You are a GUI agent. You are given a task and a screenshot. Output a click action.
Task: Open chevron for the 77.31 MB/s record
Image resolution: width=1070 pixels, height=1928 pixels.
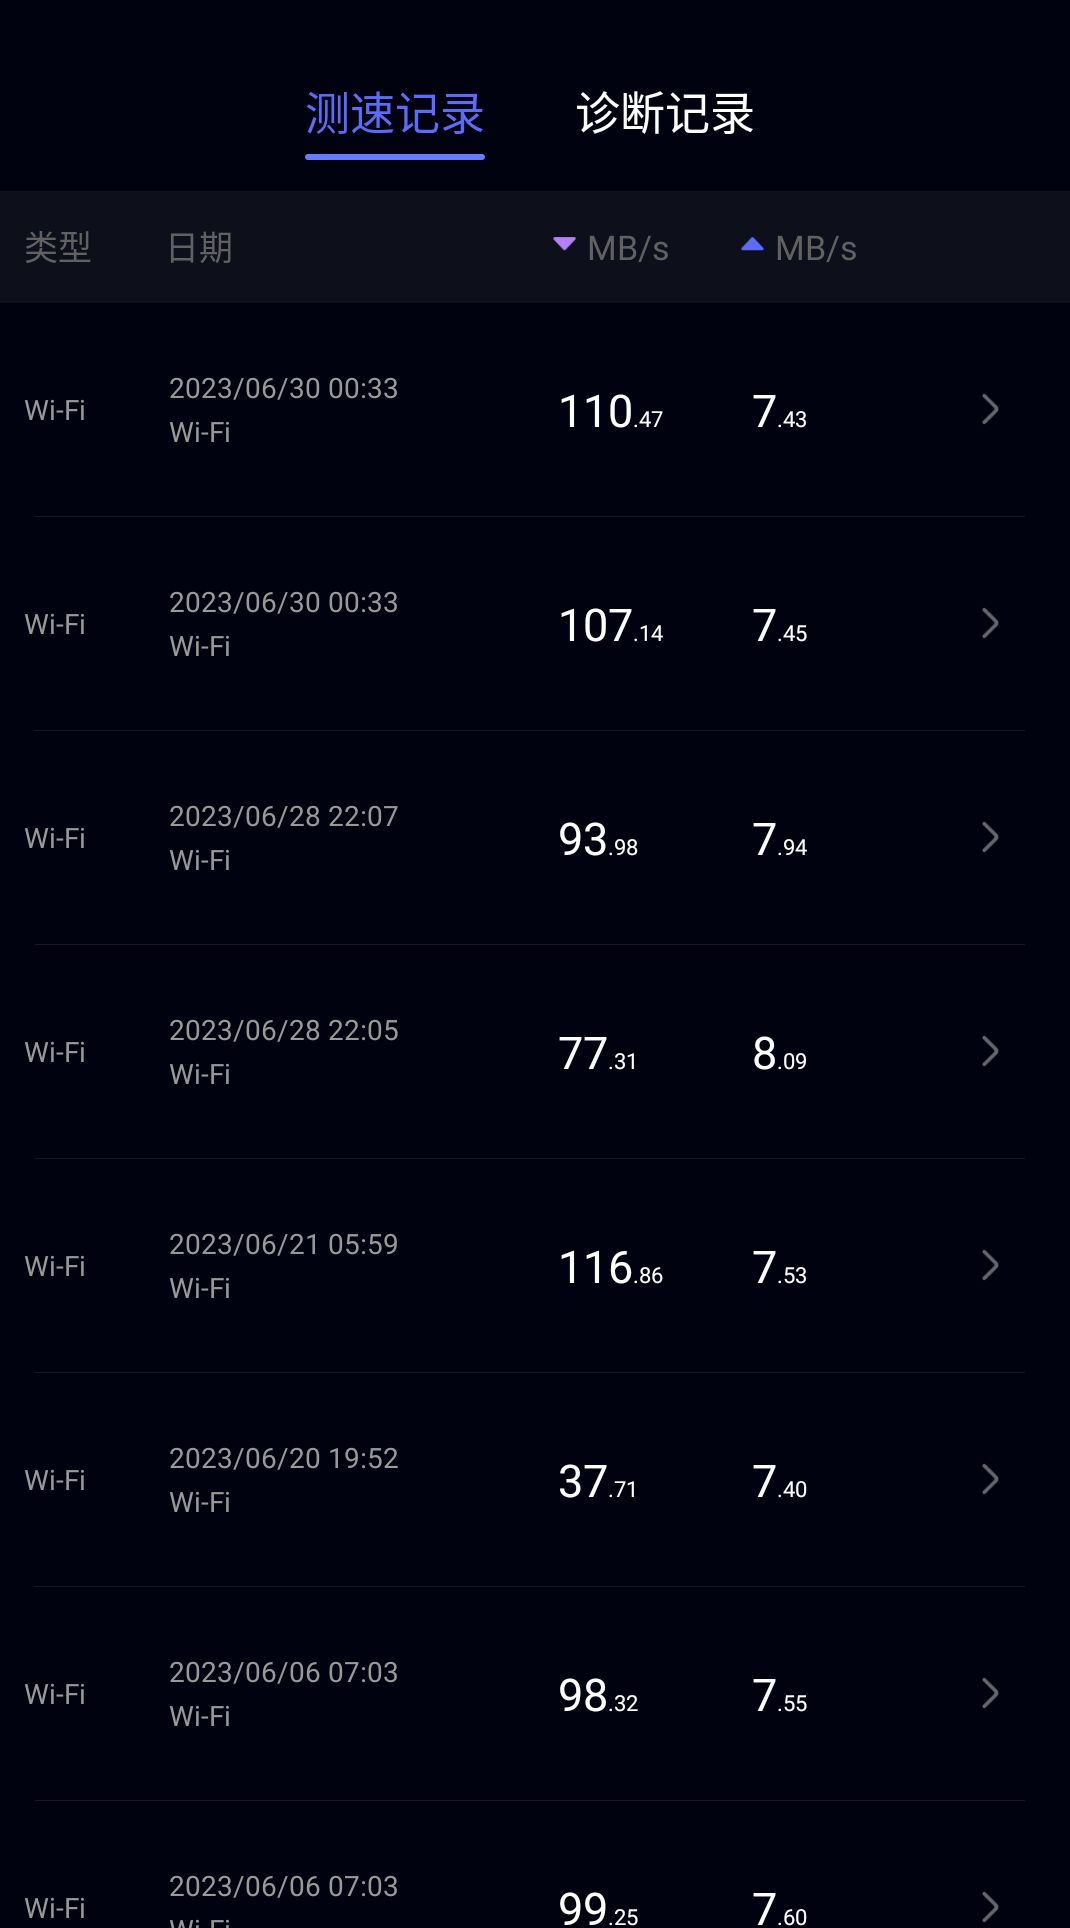[x=990, y=1051]
